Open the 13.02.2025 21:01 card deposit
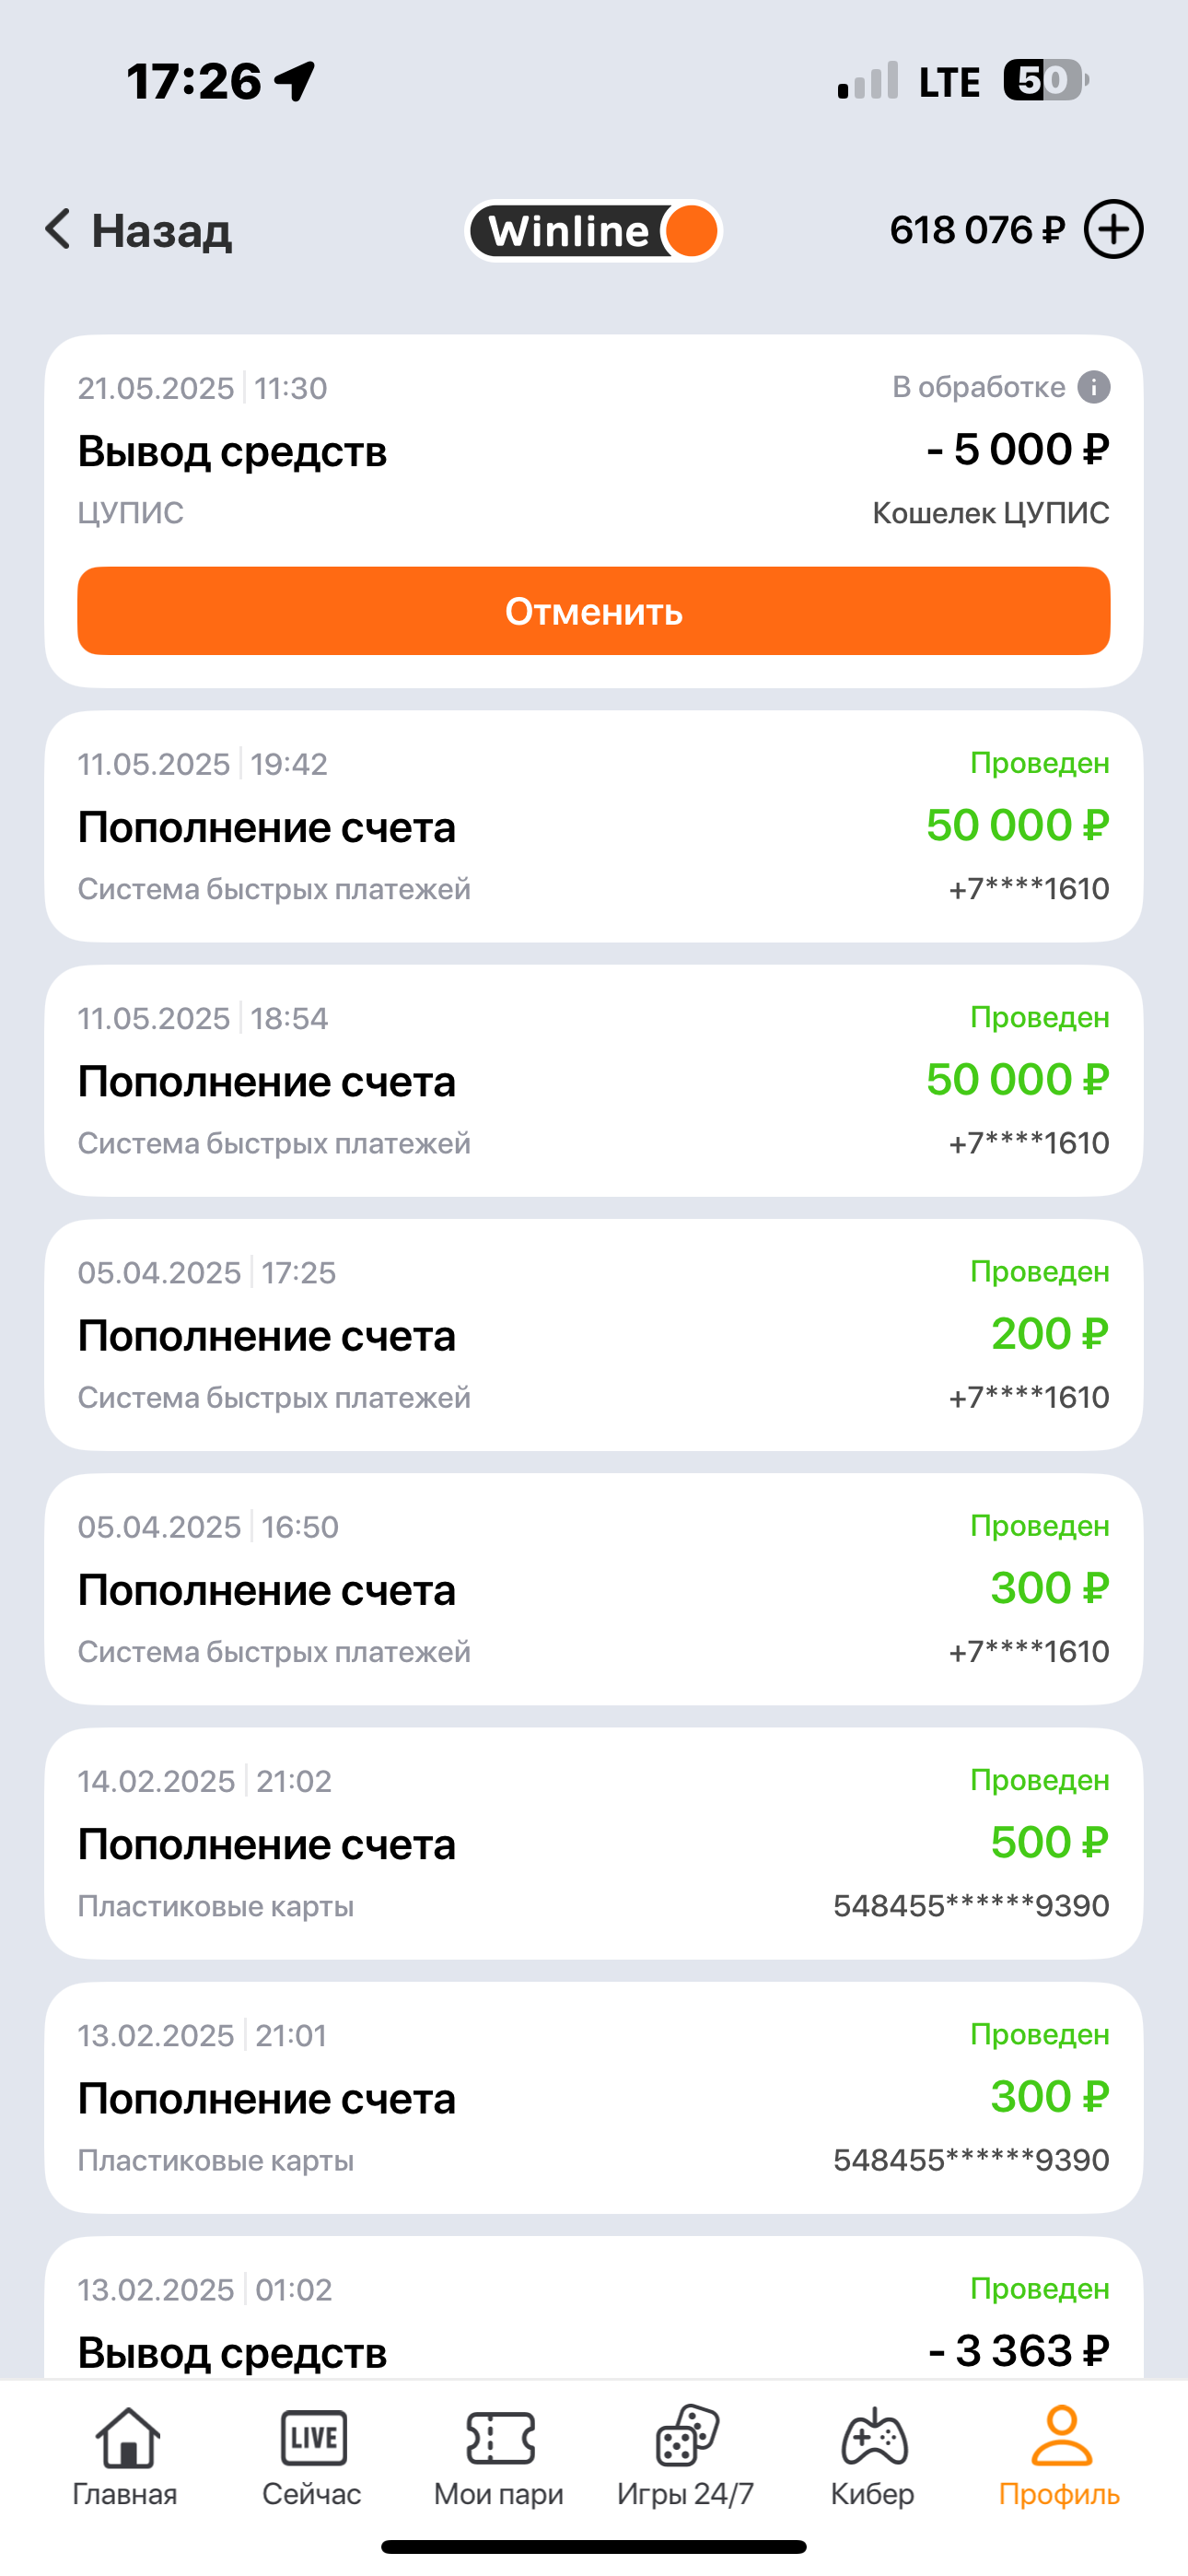The image size is (1188, 2576). pos(593,2097)
